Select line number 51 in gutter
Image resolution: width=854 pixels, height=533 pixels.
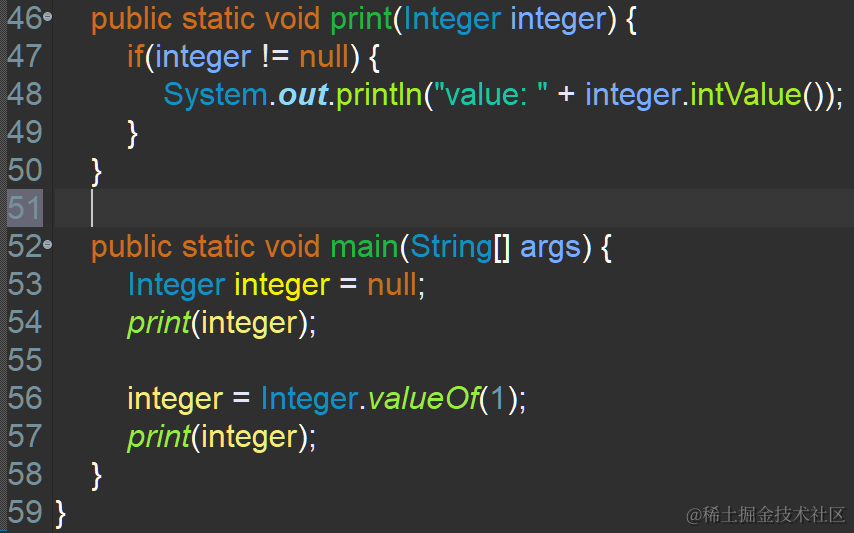coord(25,208)
